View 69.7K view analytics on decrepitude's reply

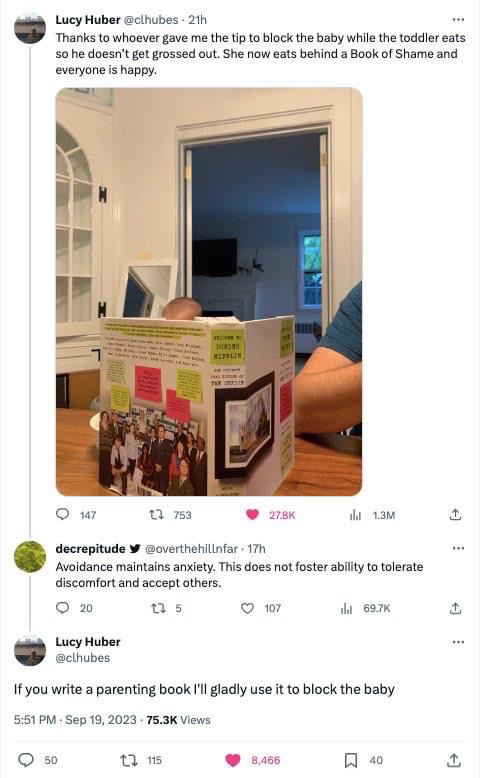(x=346, y=608)
